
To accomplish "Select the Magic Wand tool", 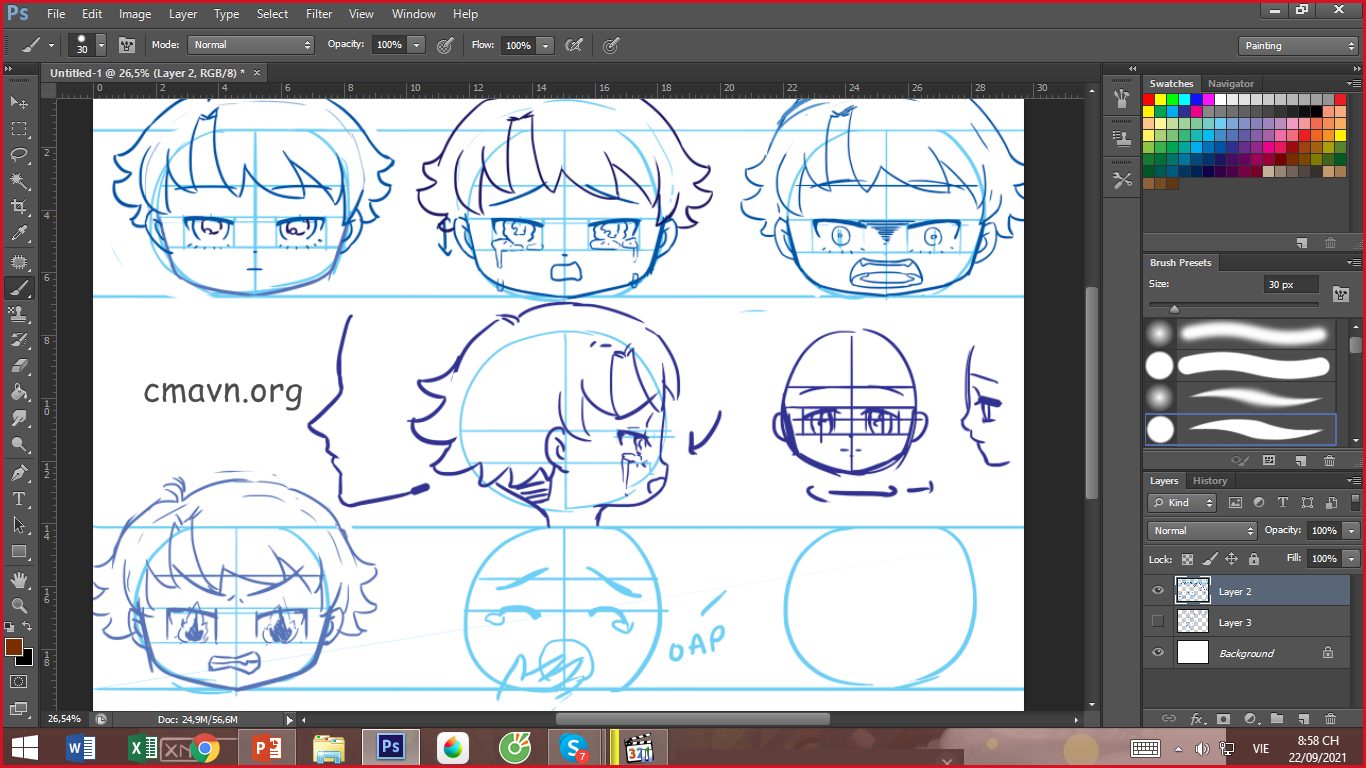I will click(19, 181).
